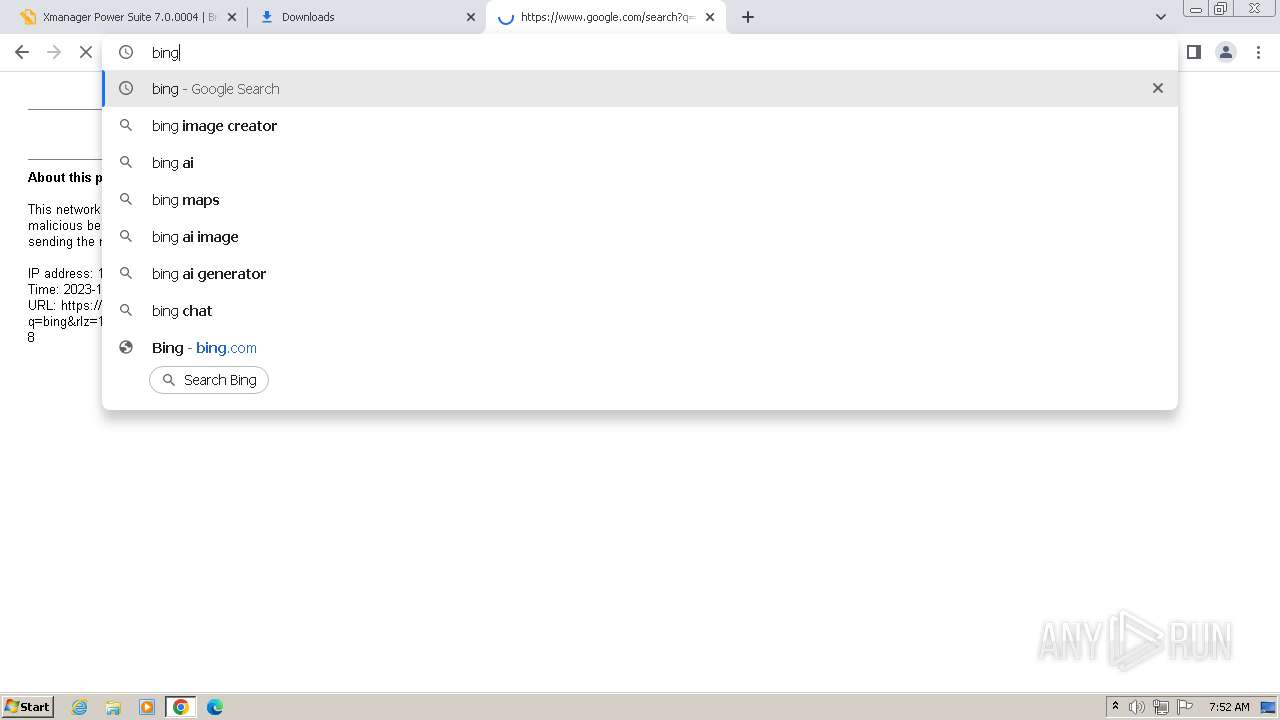Pick the bing chat suggestion
The image size is (1280, 720).
tap(640, 311)
